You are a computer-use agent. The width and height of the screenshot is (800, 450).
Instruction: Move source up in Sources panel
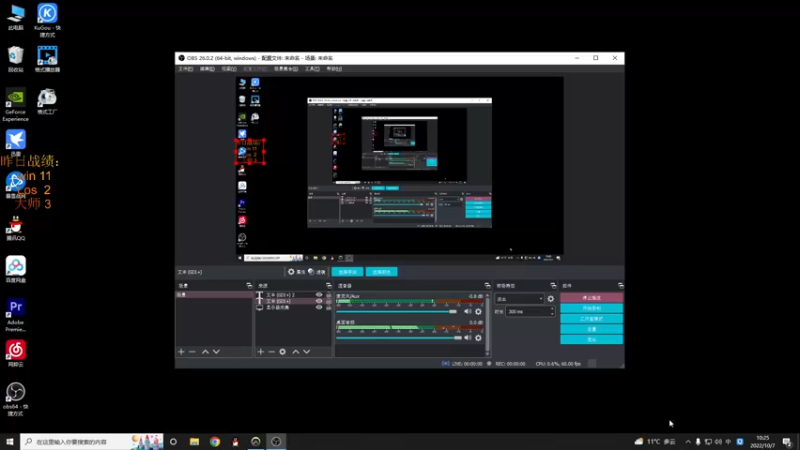pyautogui.click(x=295, y=352)
